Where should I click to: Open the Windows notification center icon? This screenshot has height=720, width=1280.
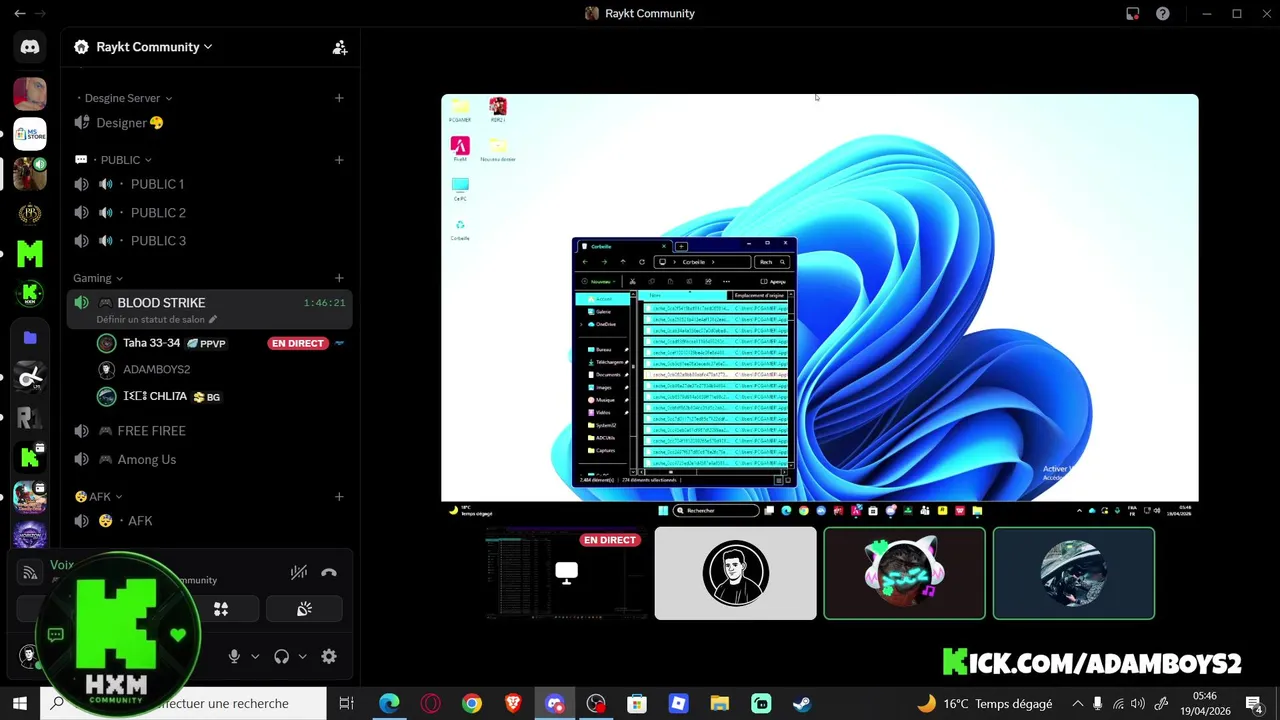[x=1253, y=703]
